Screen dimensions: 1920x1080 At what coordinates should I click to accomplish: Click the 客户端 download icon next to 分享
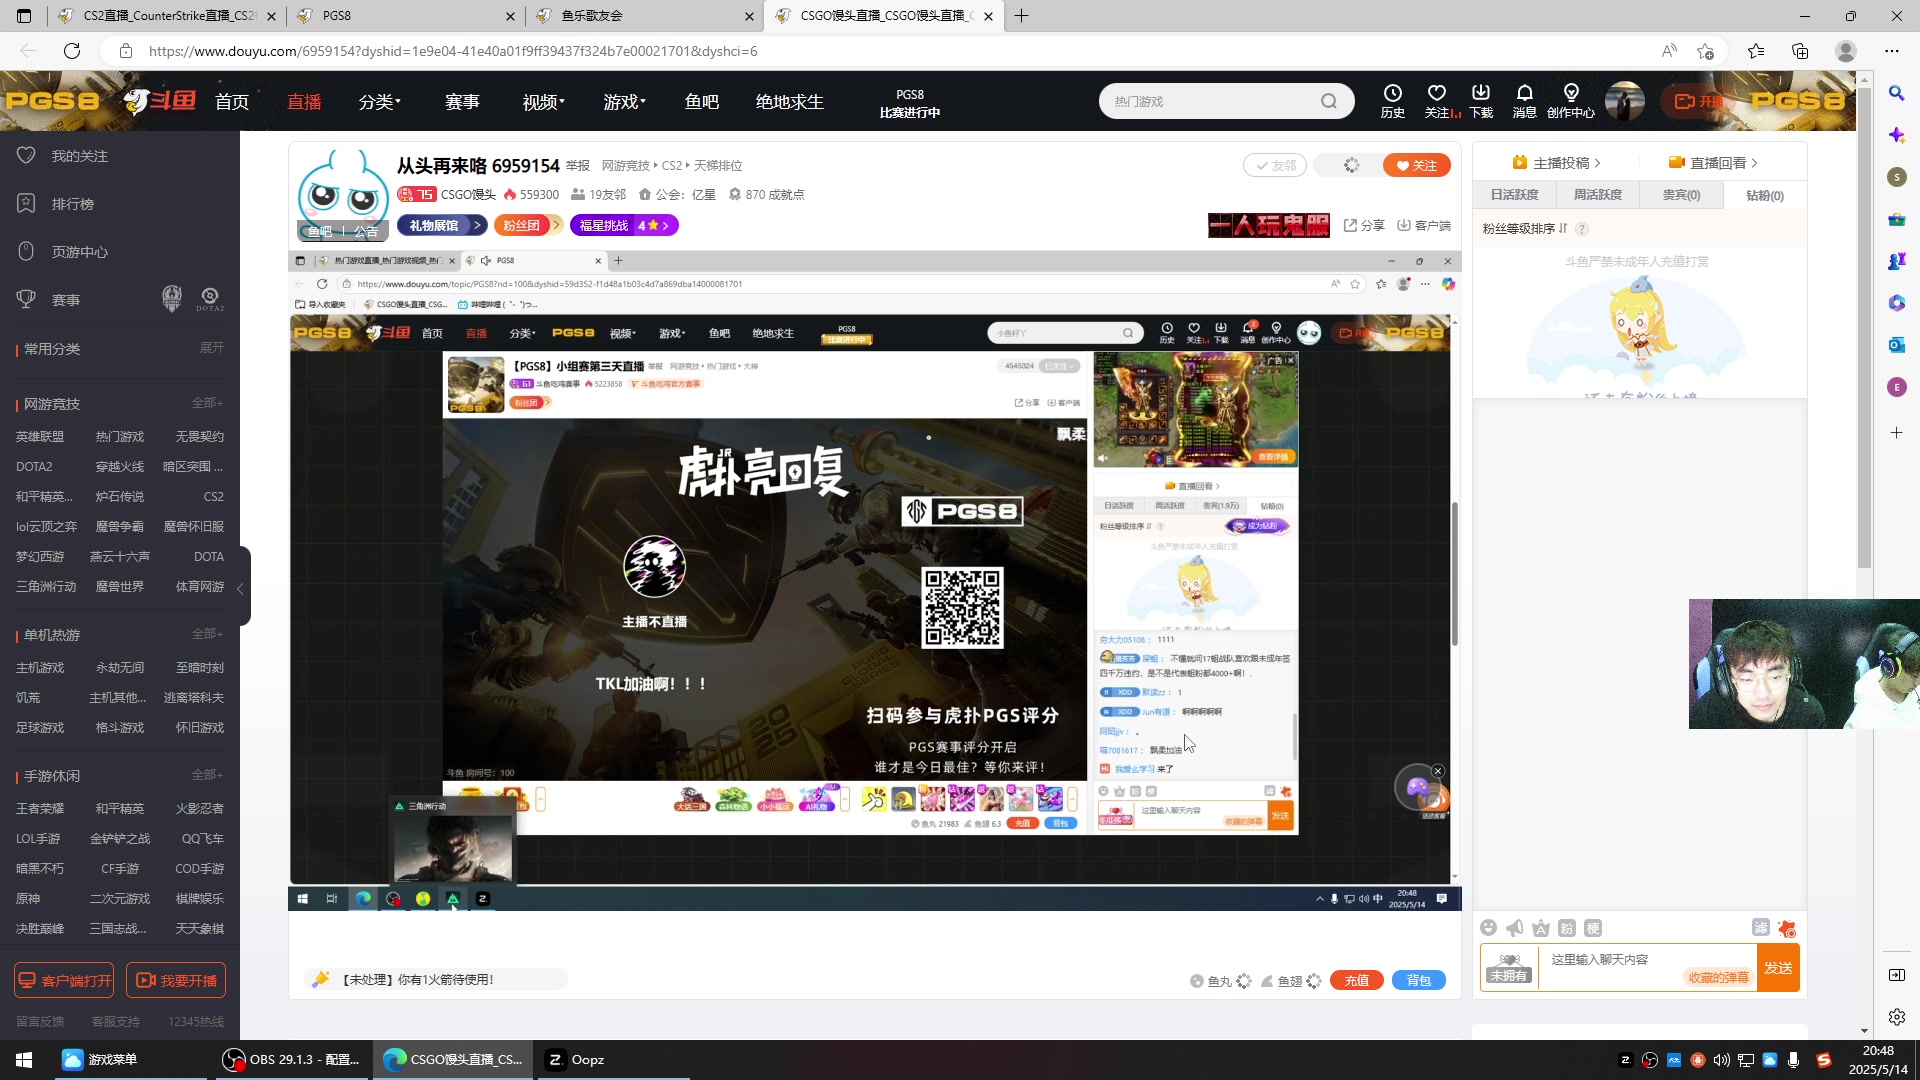pos(1424,226)
